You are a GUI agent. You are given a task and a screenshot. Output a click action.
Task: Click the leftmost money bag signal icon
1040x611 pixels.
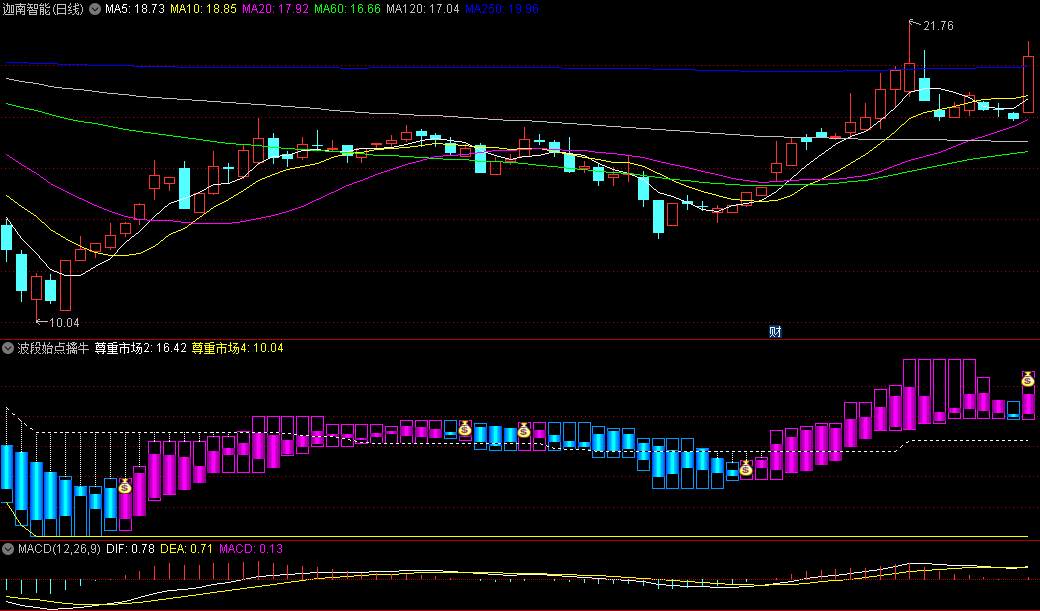click(x=125, y=486)
